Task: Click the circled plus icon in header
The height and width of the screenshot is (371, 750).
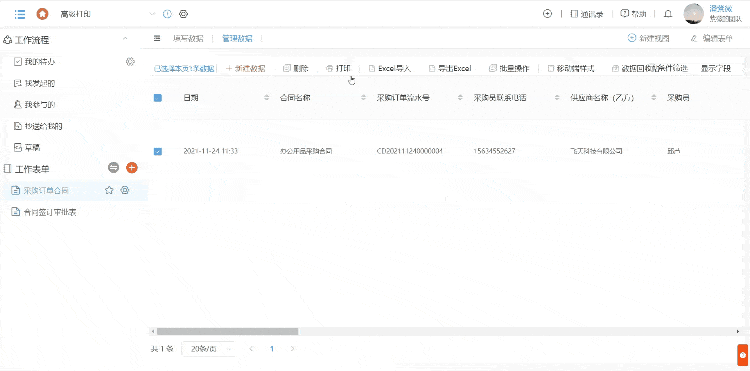Action: 548,14
